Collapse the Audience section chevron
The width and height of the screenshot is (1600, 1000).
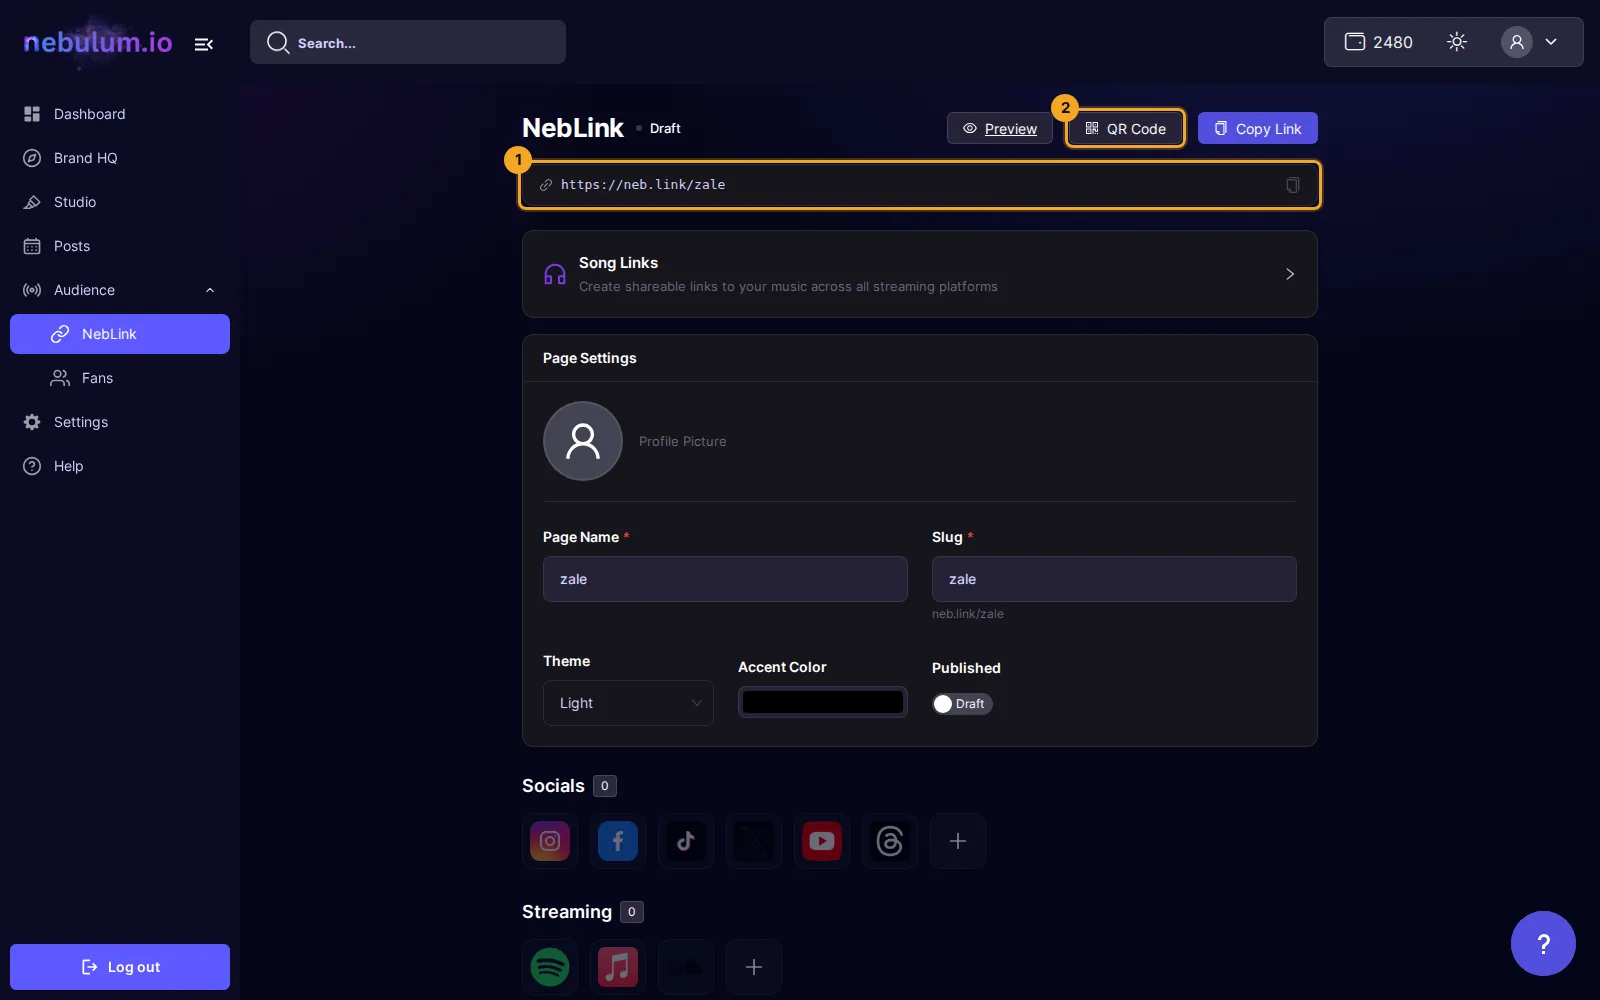click(x=210, y=290)
